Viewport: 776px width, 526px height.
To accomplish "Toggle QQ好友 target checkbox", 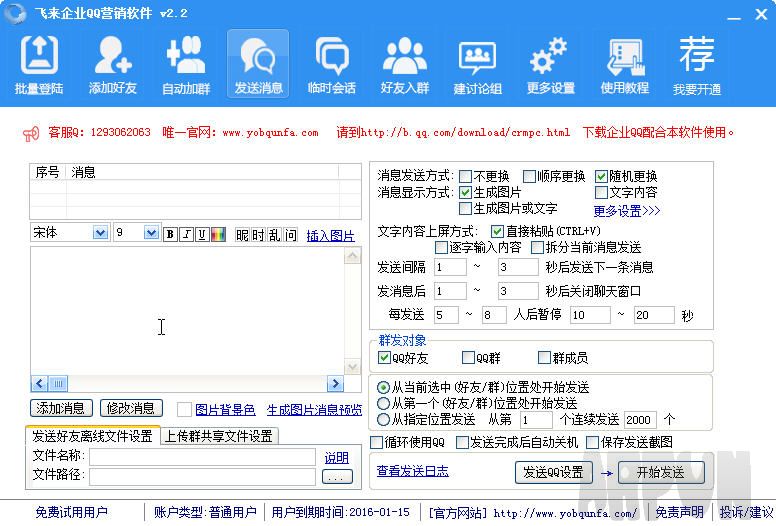I will tap(384, 357).
